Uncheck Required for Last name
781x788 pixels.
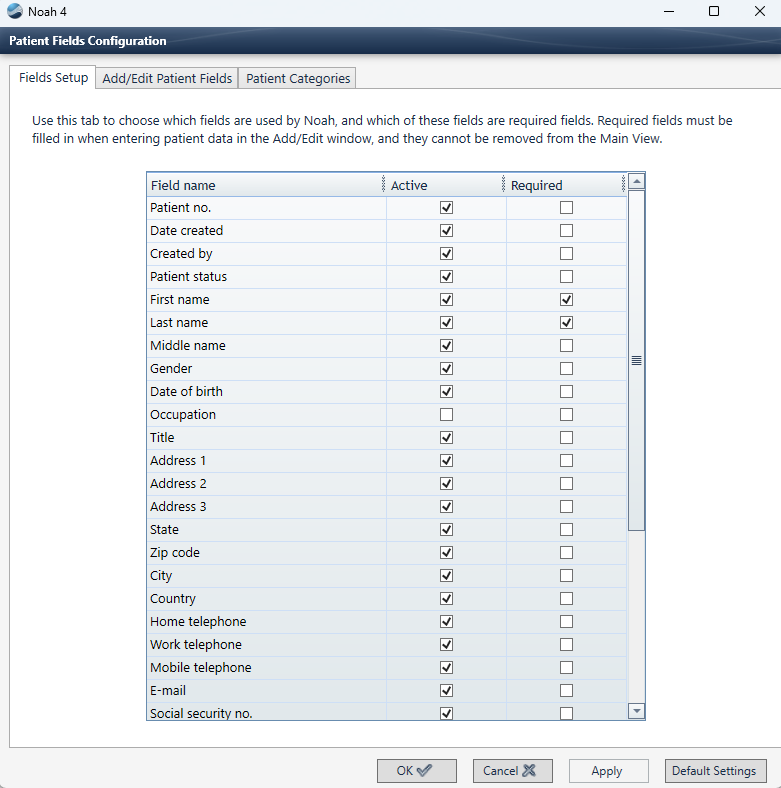coord(566,323)
